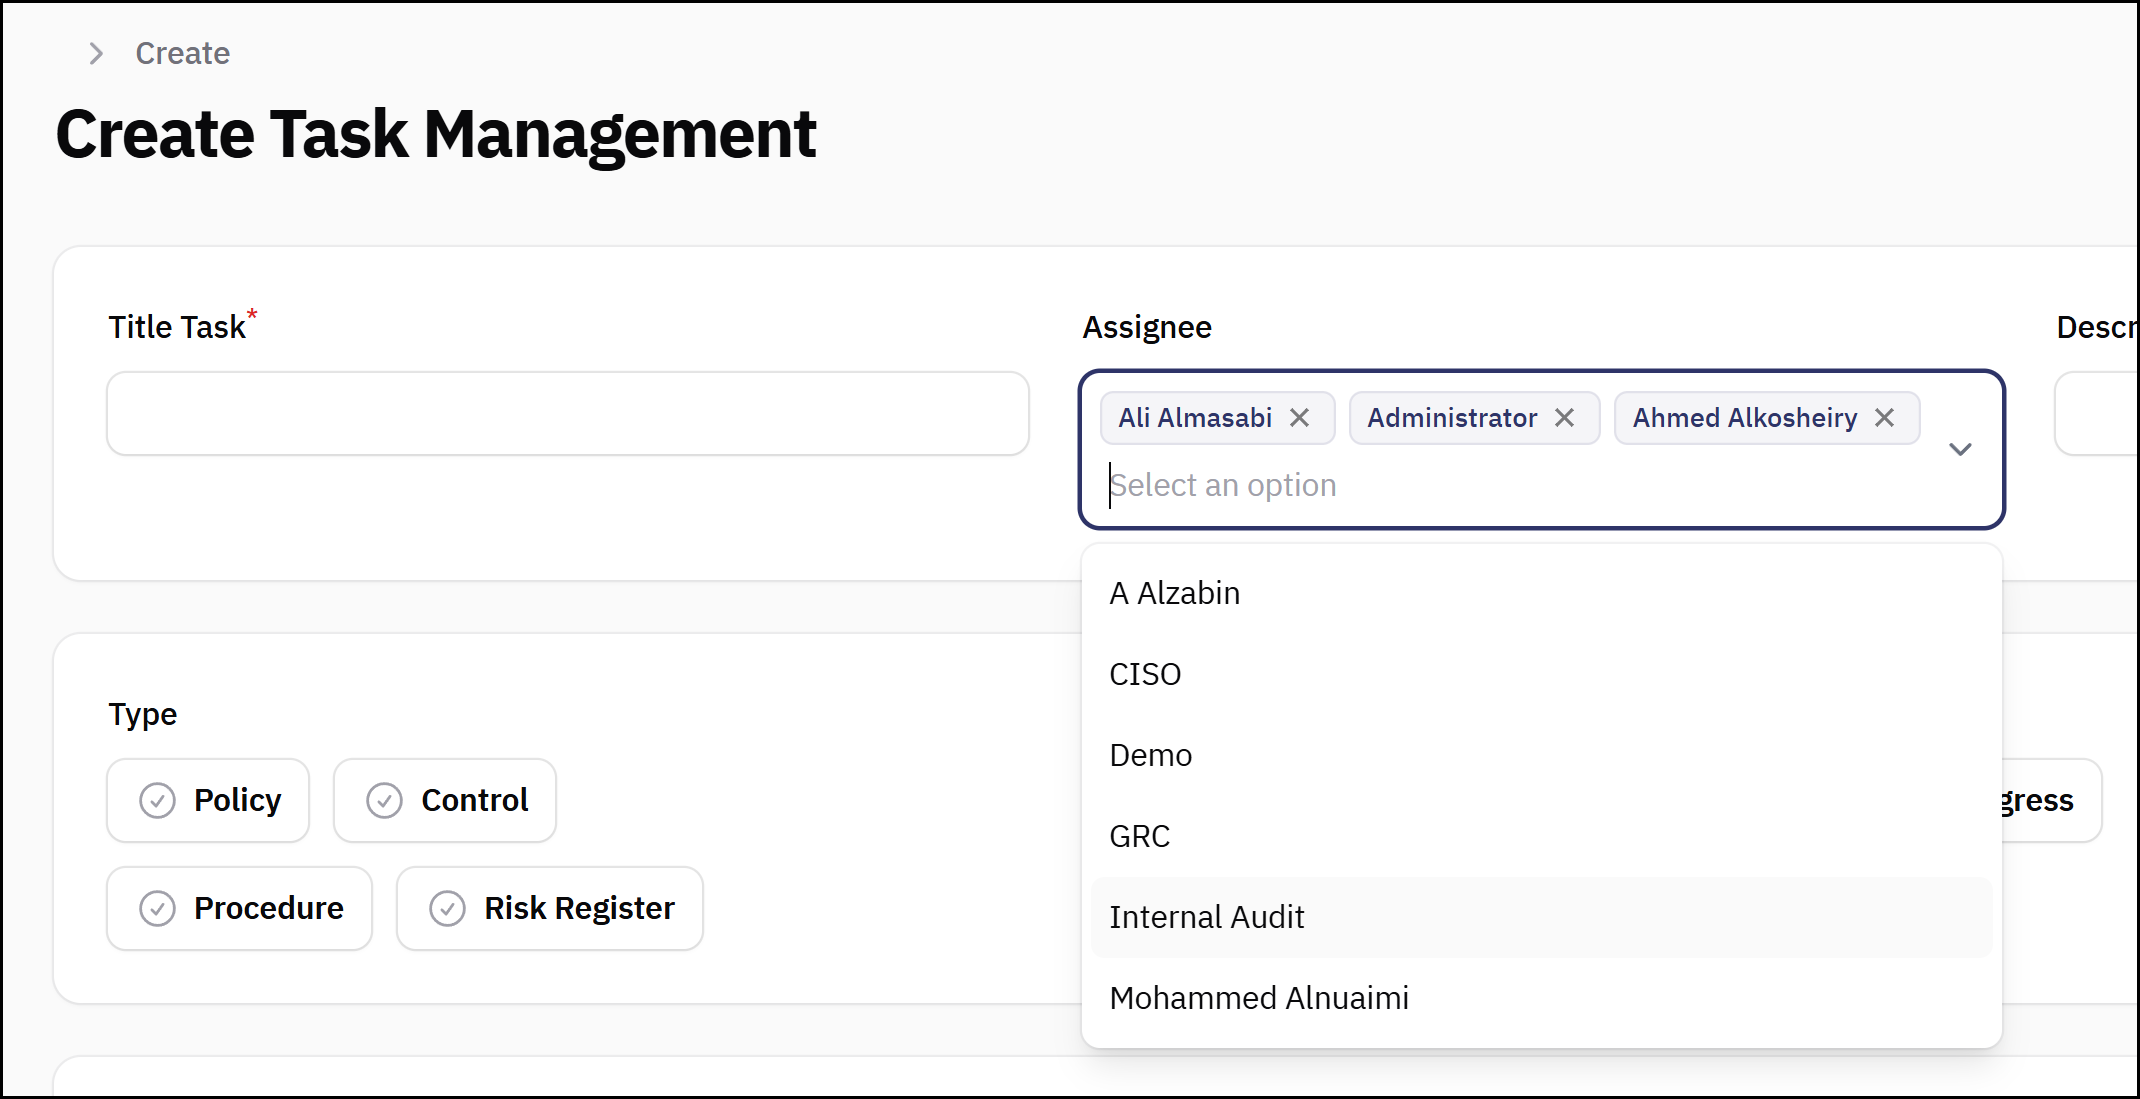The image size is (2140, 1099).
Task: Click the Administrator tag label
Action: (1452, 418)
